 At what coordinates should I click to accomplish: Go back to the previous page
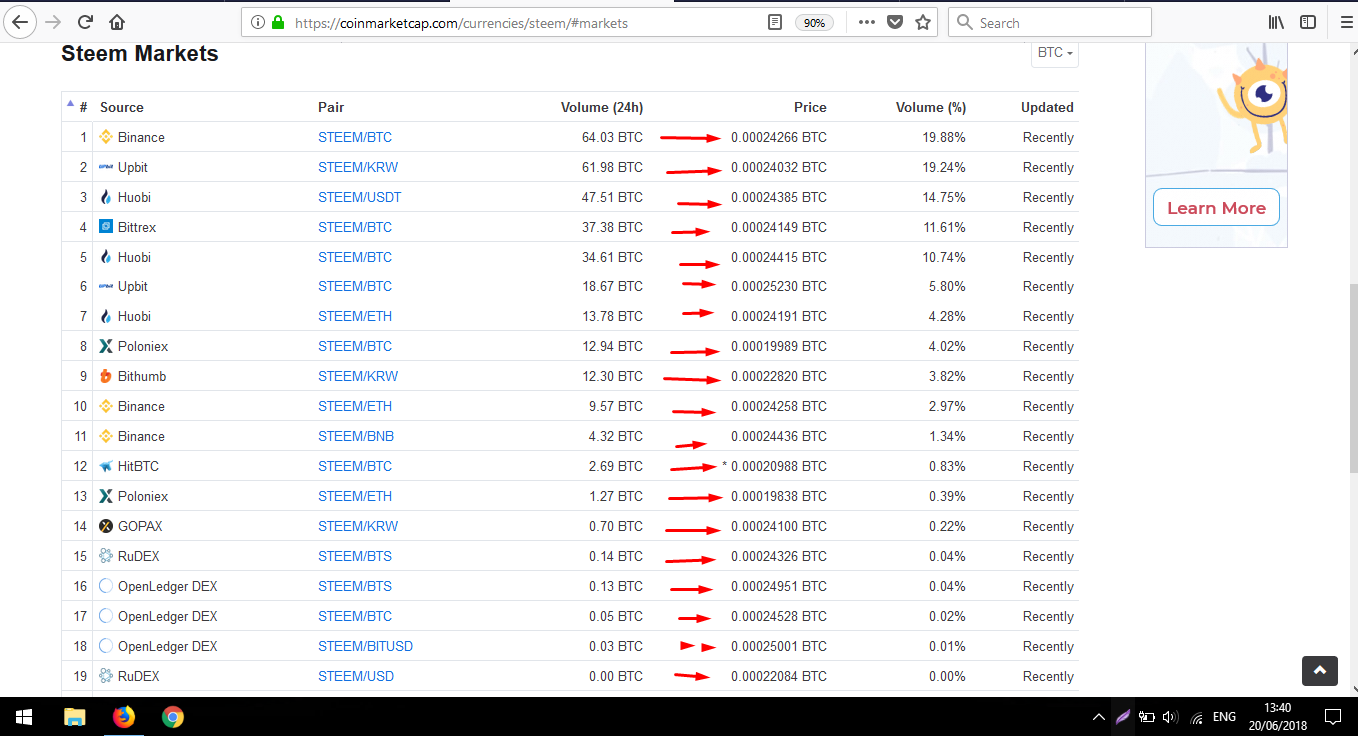(19, 21)
